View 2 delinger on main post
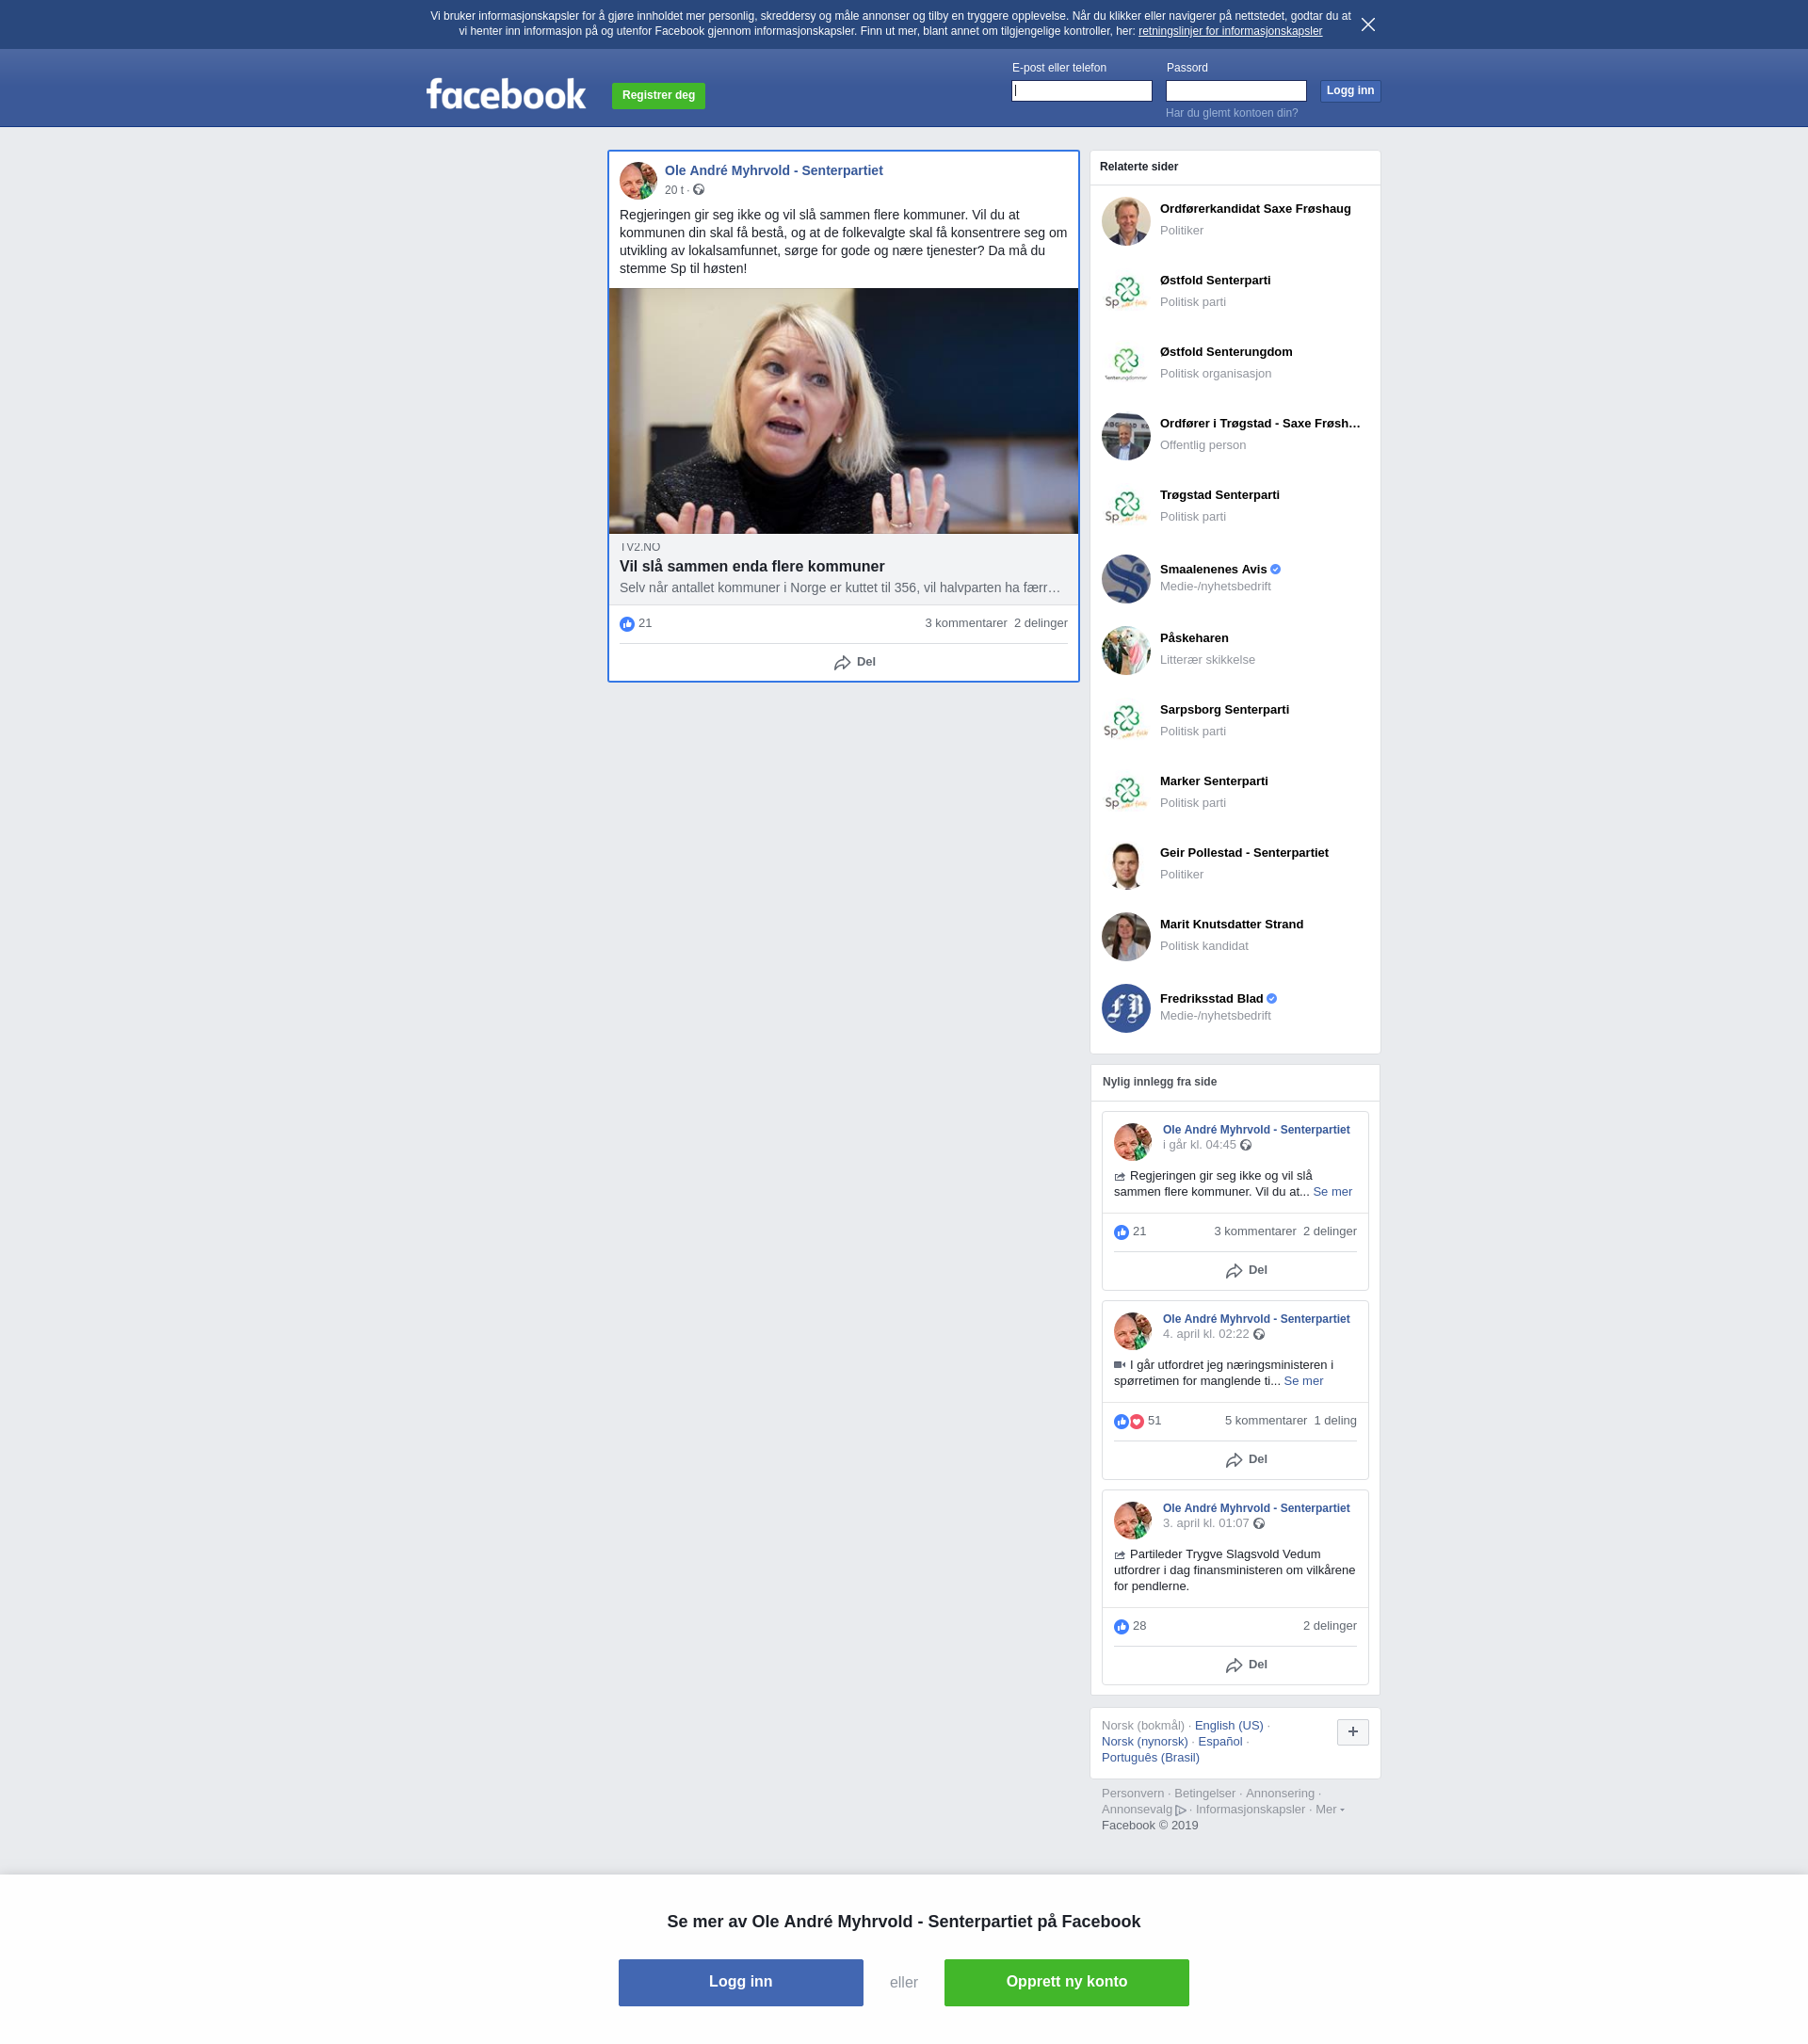 point(1040,623)
